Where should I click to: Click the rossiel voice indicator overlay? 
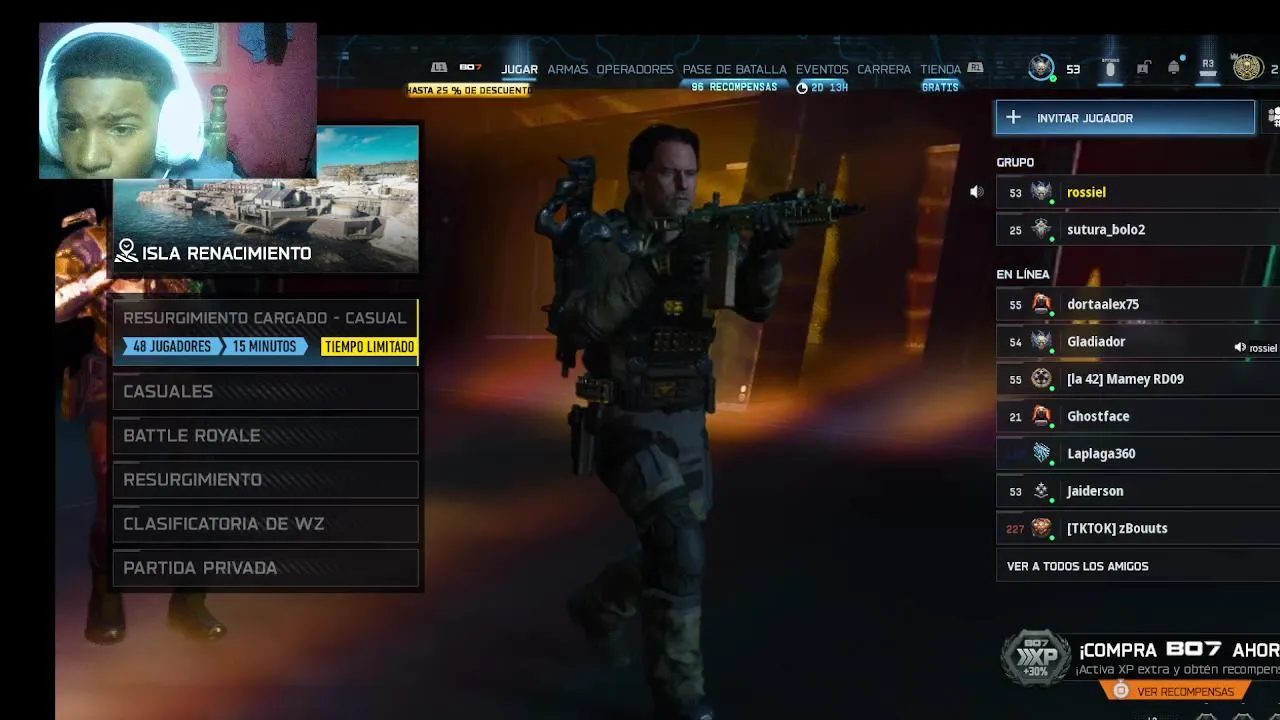click(x=1256, y=348)
